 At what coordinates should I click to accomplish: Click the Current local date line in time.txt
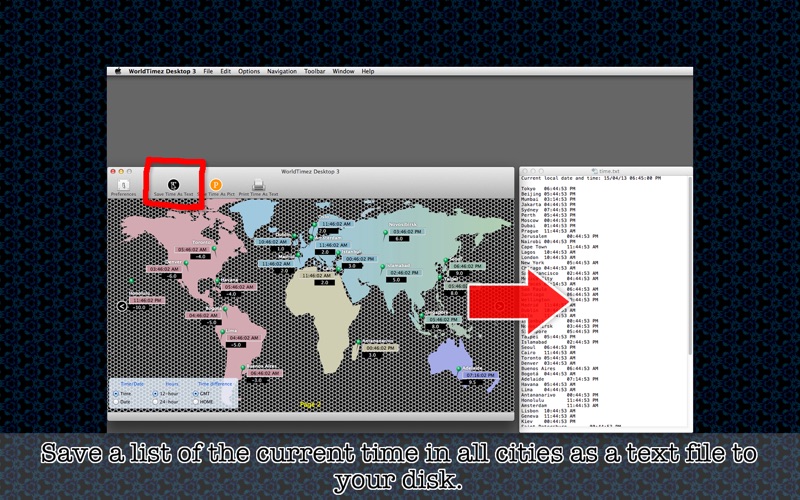pyautogui.click(x=590, y=178)
